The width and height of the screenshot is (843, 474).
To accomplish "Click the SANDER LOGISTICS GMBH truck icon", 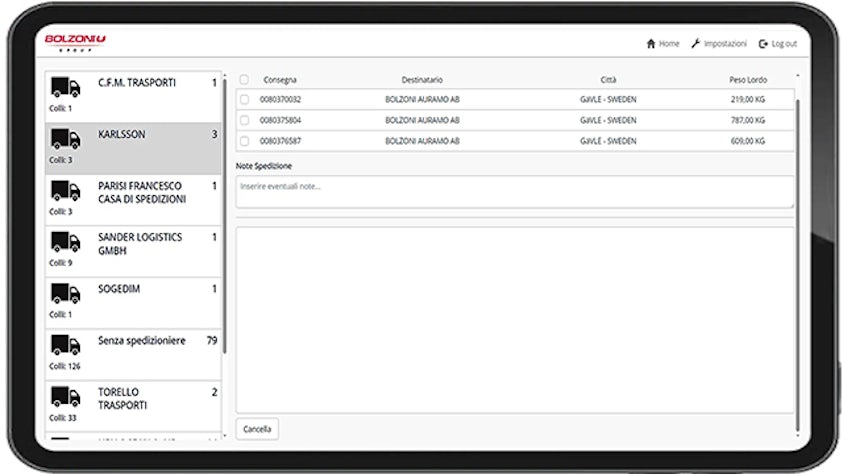I will [65, 243].
